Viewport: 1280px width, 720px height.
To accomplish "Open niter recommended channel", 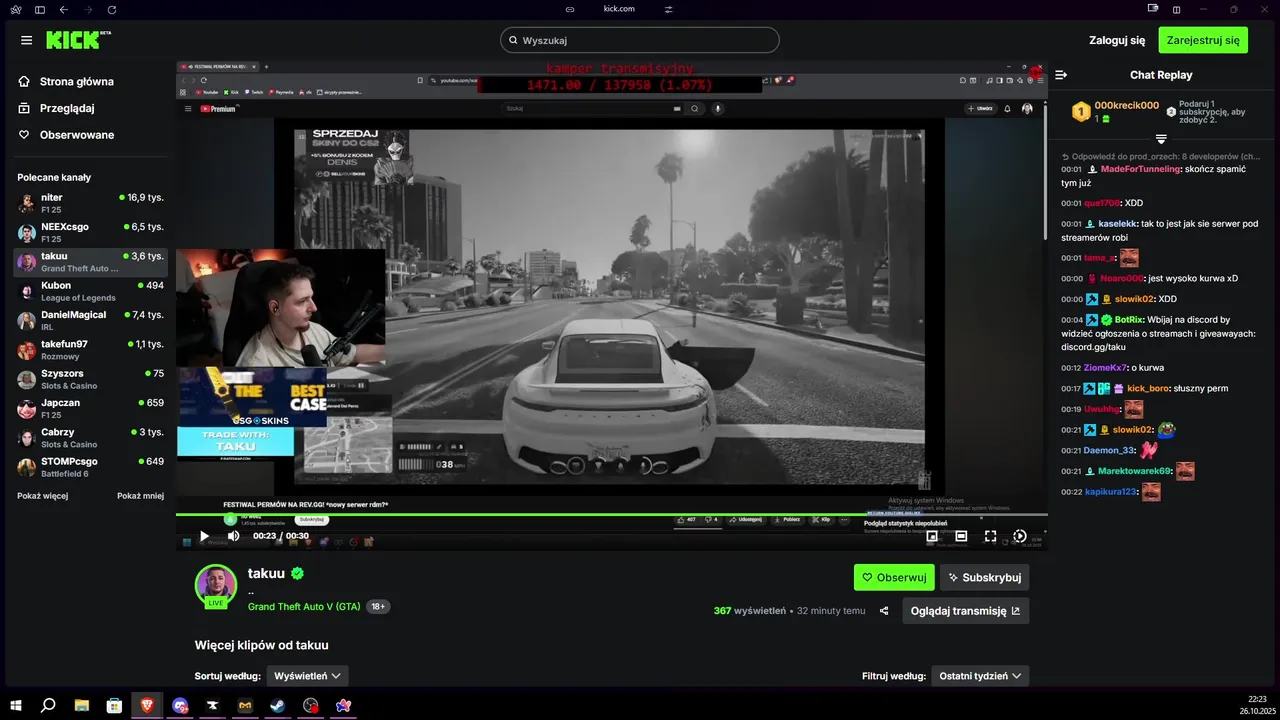I will point(91,203).
